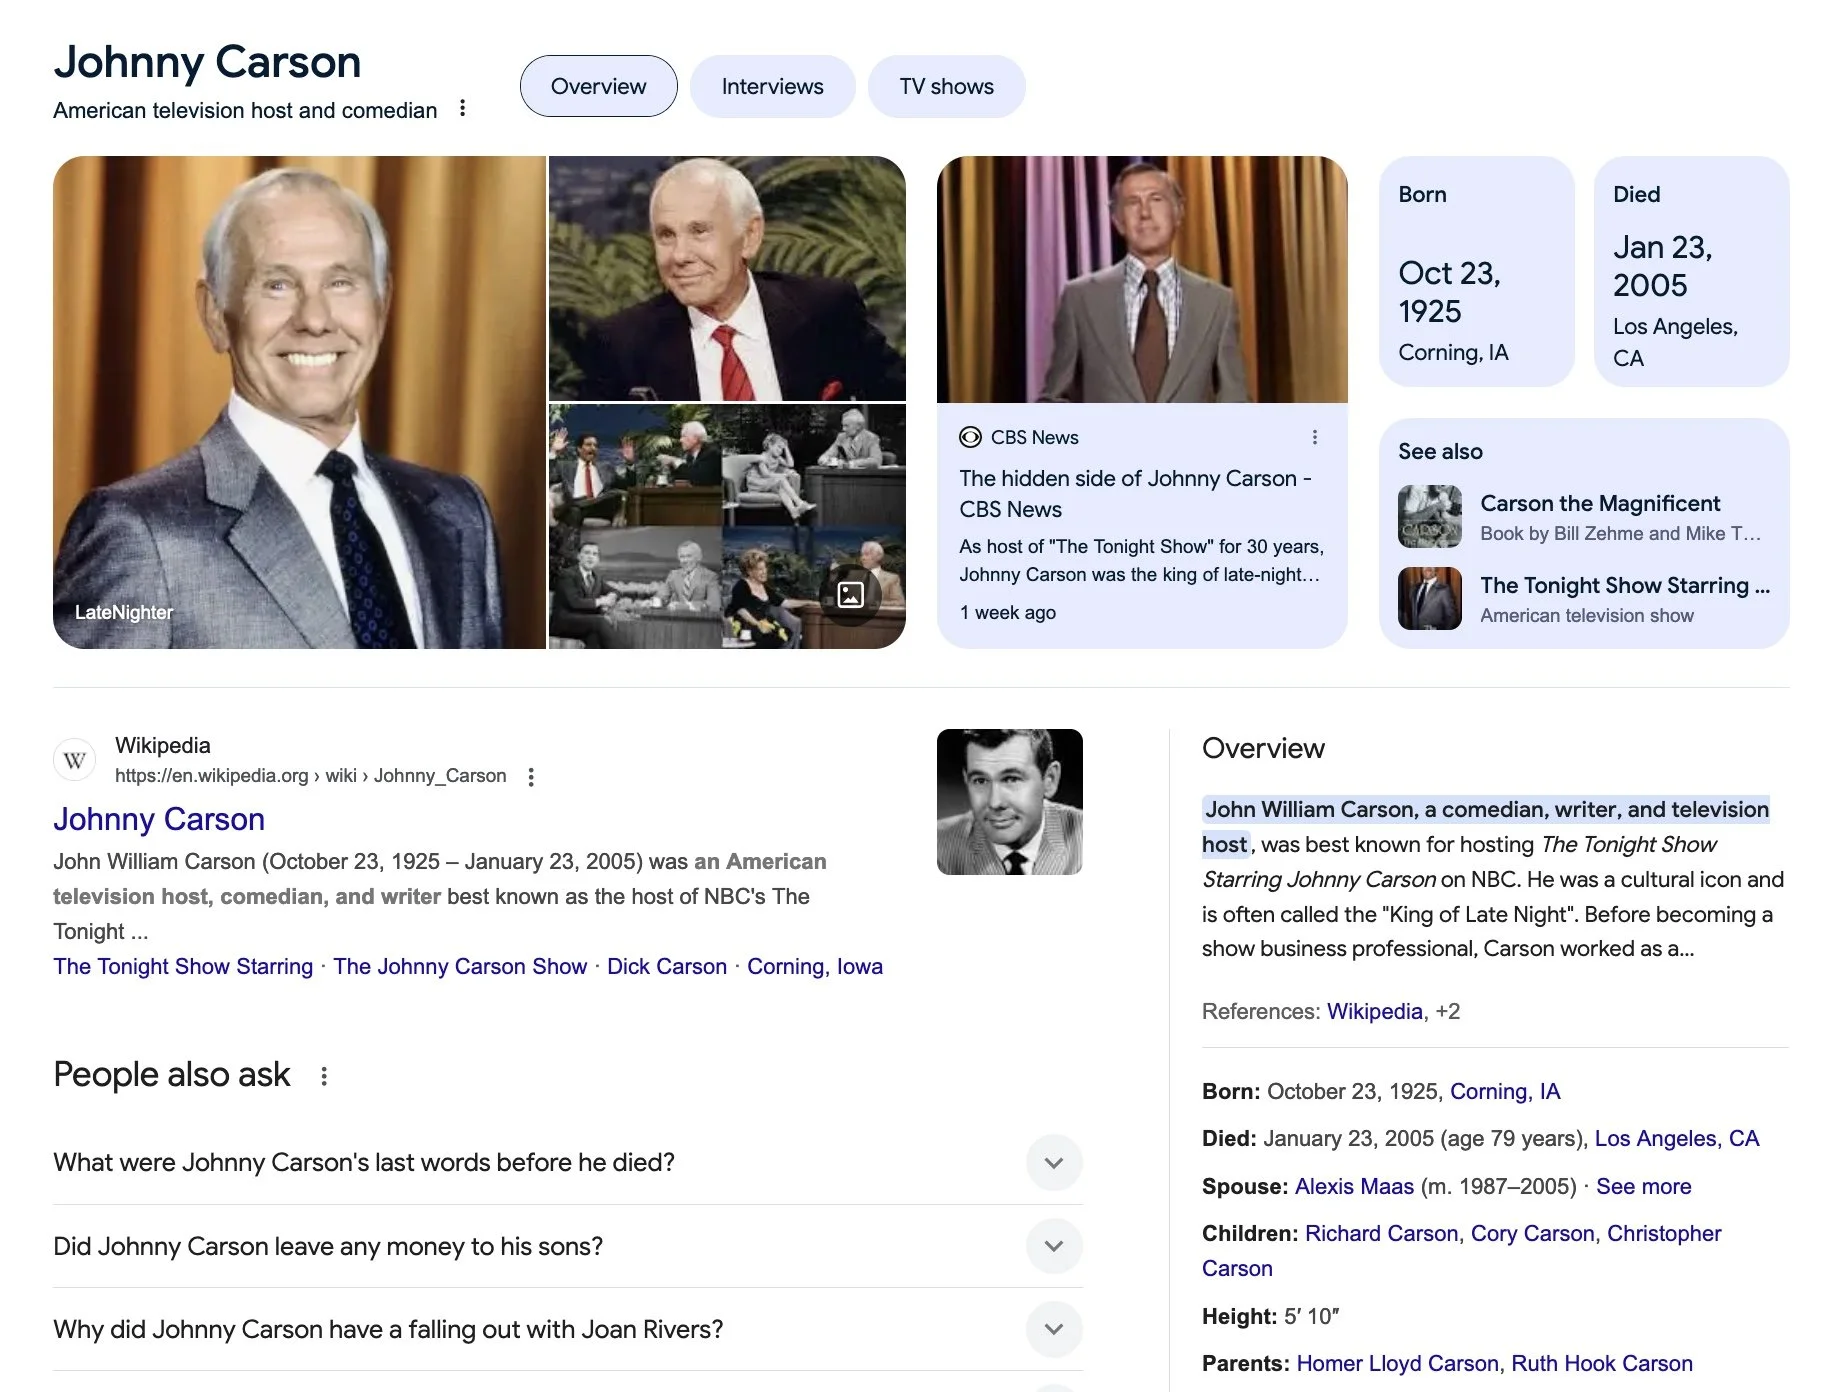Open Homer Lloyd Carson parent link
This screenshot has height=1392, width=1838.
tap(1397, 1363)
